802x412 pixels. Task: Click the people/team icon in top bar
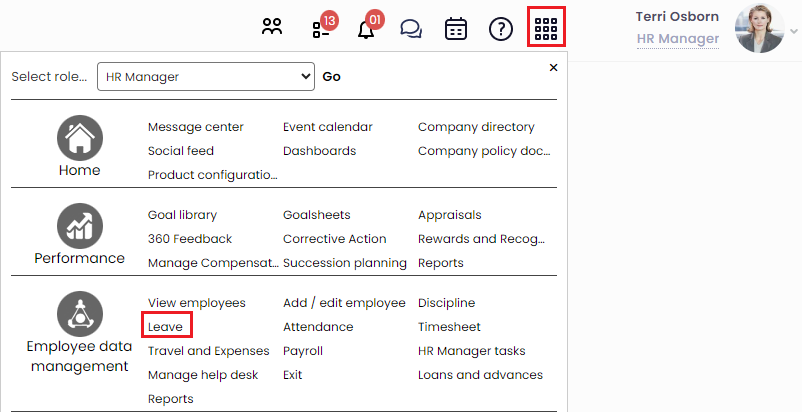point(272,28)
